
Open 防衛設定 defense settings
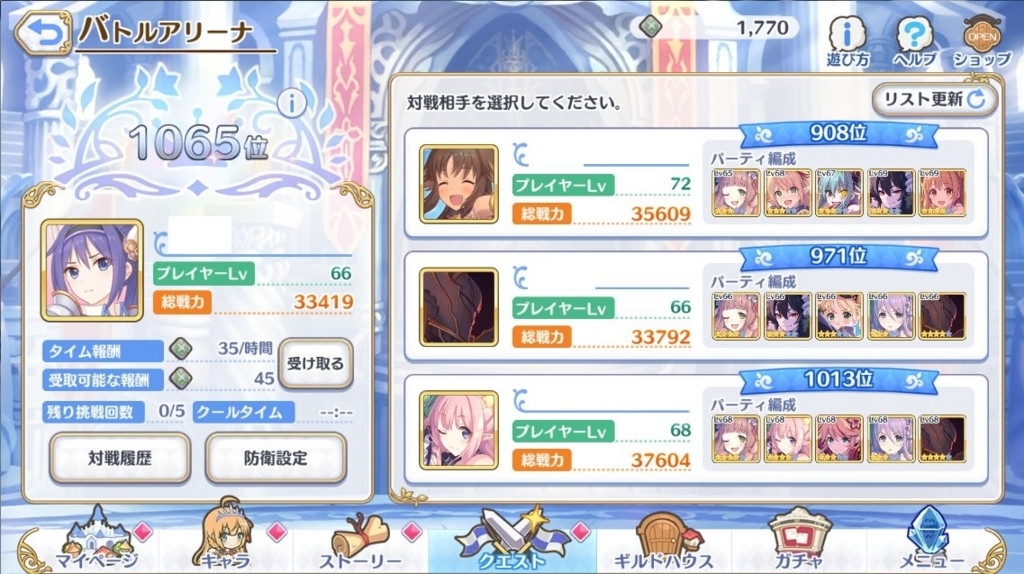point(276,458)
